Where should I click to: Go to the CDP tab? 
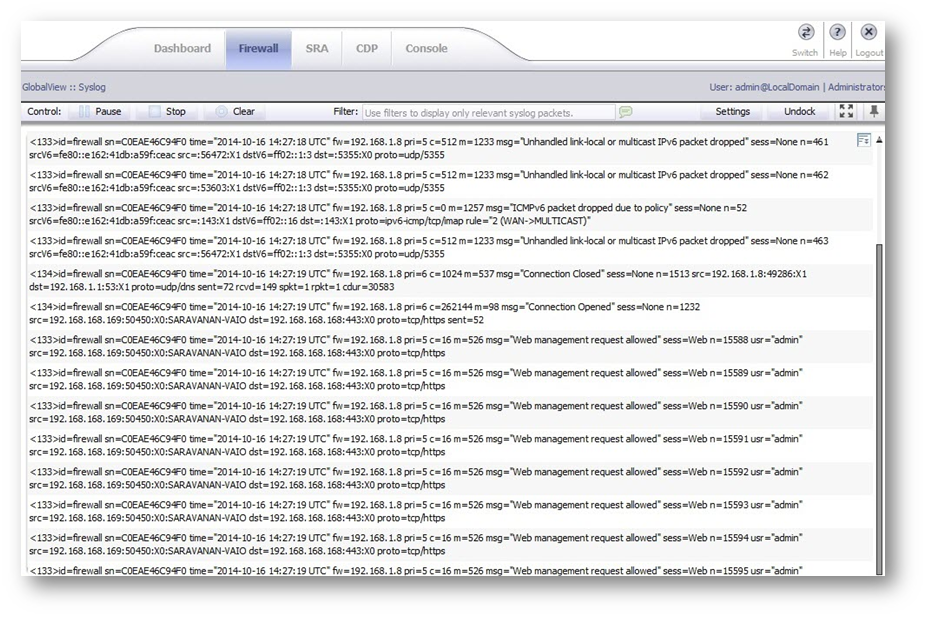tap(367, 49)
